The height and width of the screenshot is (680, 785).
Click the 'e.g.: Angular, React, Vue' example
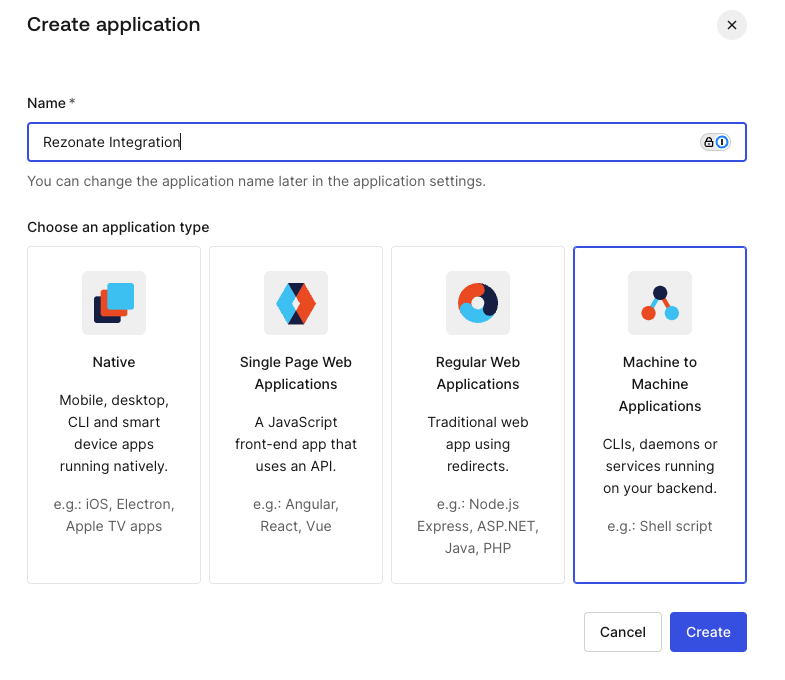[x=296, y=515]
